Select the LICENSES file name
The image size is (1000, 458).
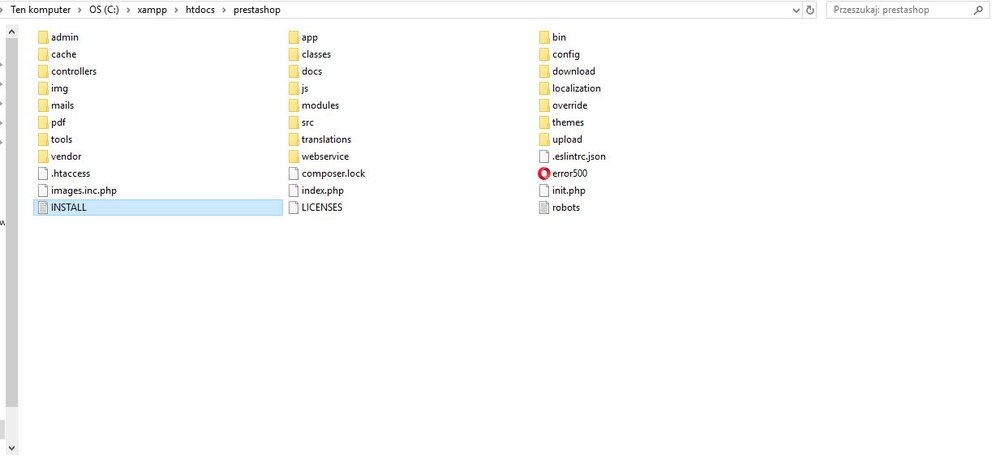click(322, 207)
